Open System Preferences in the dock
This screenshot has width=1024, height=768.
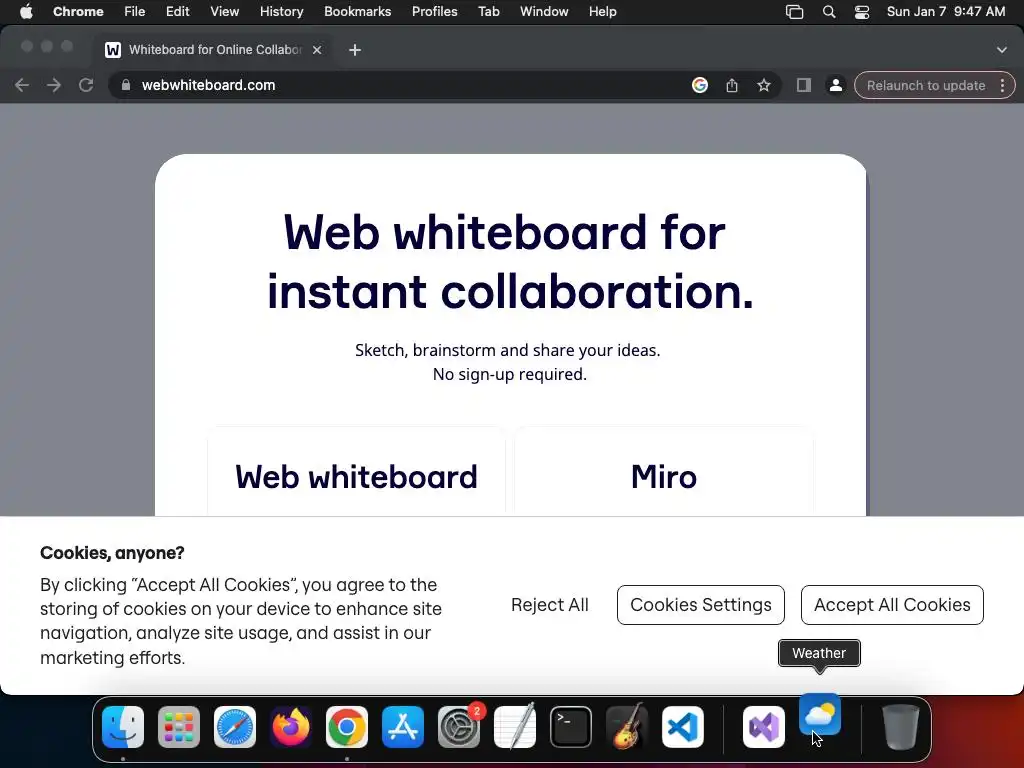pos(459,727)
